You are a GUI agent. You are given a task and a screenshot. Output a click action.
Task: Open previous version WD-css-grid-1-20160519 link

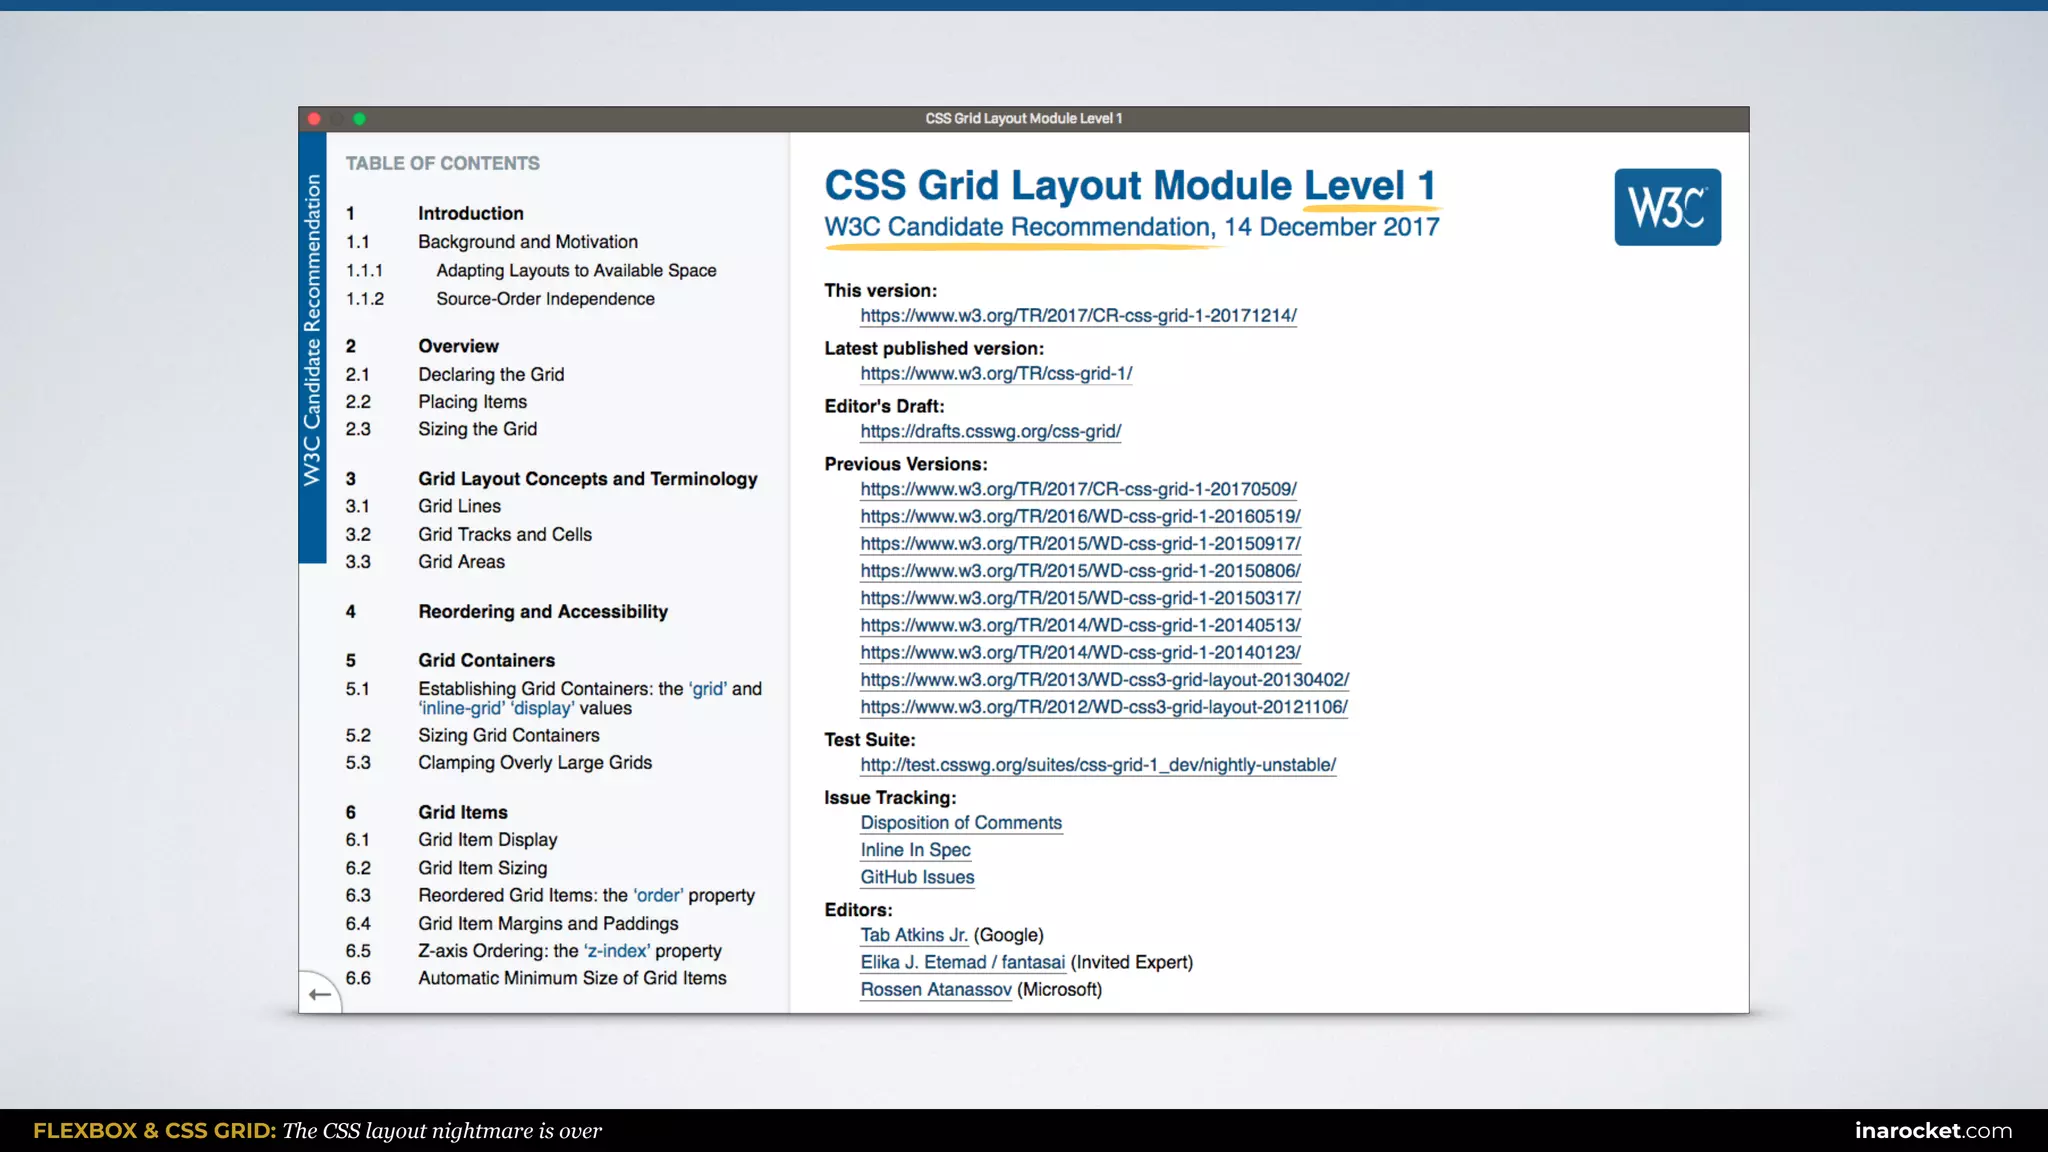(x=1080, y=517)
